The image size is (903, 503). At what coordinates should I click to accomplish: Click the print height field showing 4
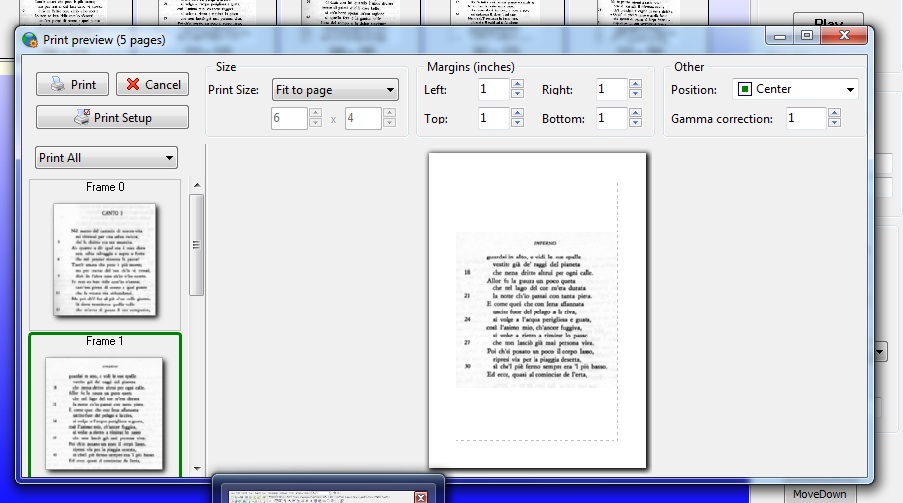[363, 118]
